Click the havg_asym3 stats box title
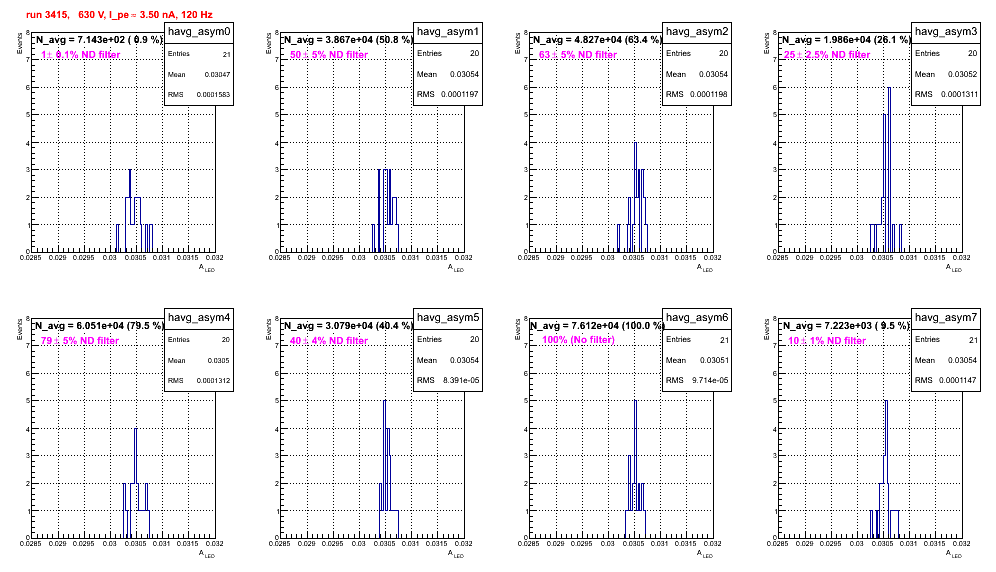This screenshot has height=572, width=996. coord(946,32)
